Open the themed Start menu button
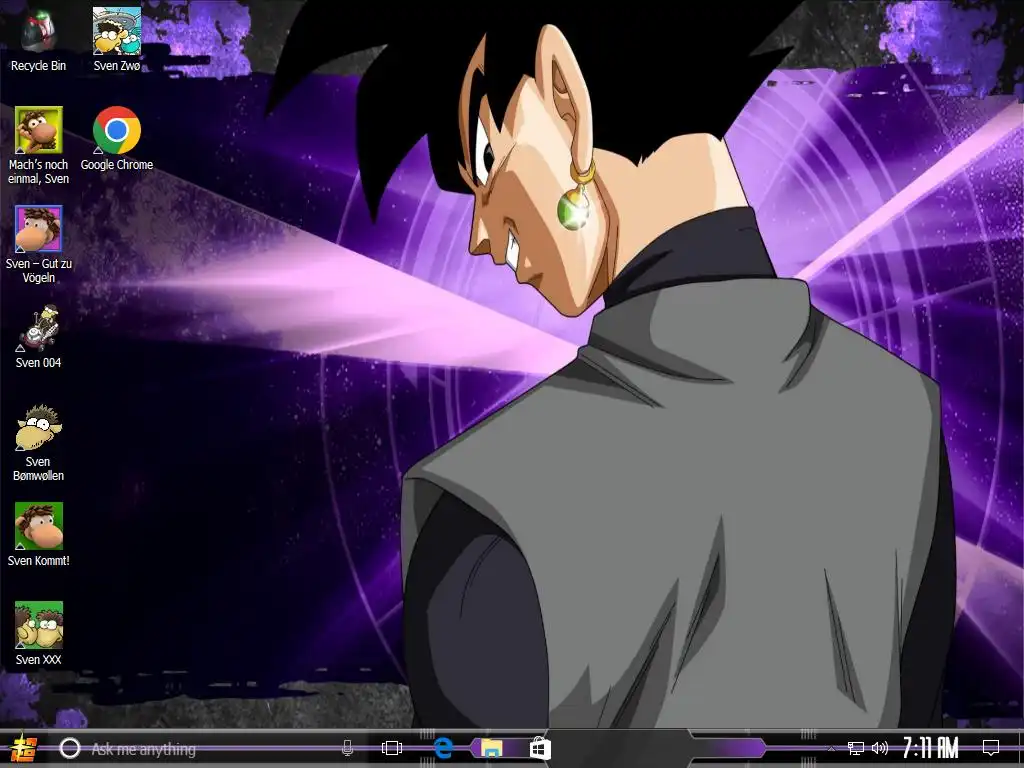1024x768 pixels. 23,748
